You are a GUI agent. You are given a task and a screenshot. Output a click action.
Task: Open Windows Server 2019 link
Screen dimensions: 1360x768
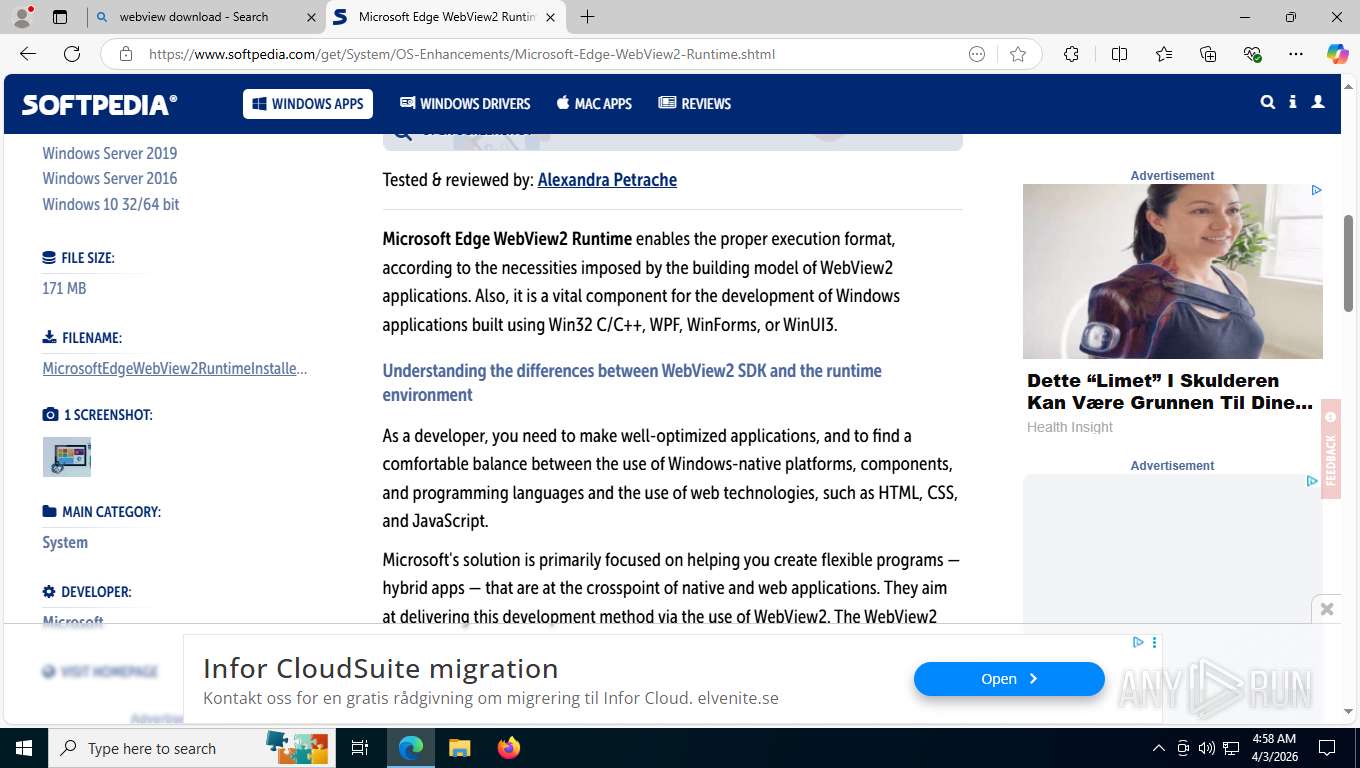pos(110,153)
